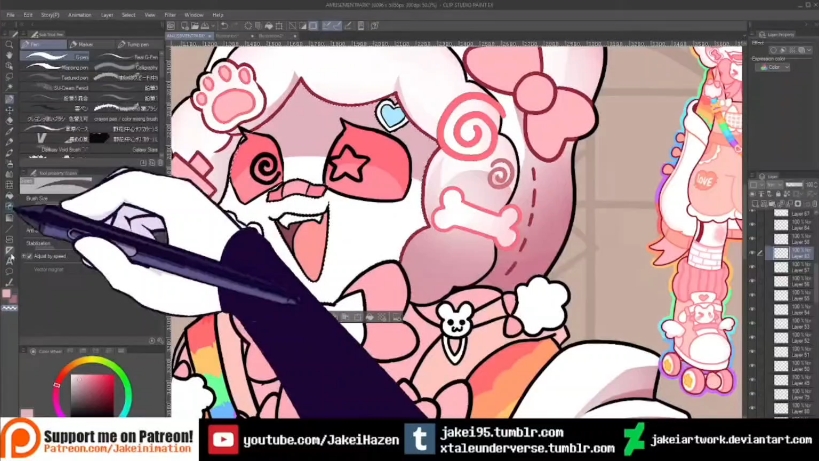
Task: Click the Deselect icon in command bar
Action: click(x=292, y=26)
